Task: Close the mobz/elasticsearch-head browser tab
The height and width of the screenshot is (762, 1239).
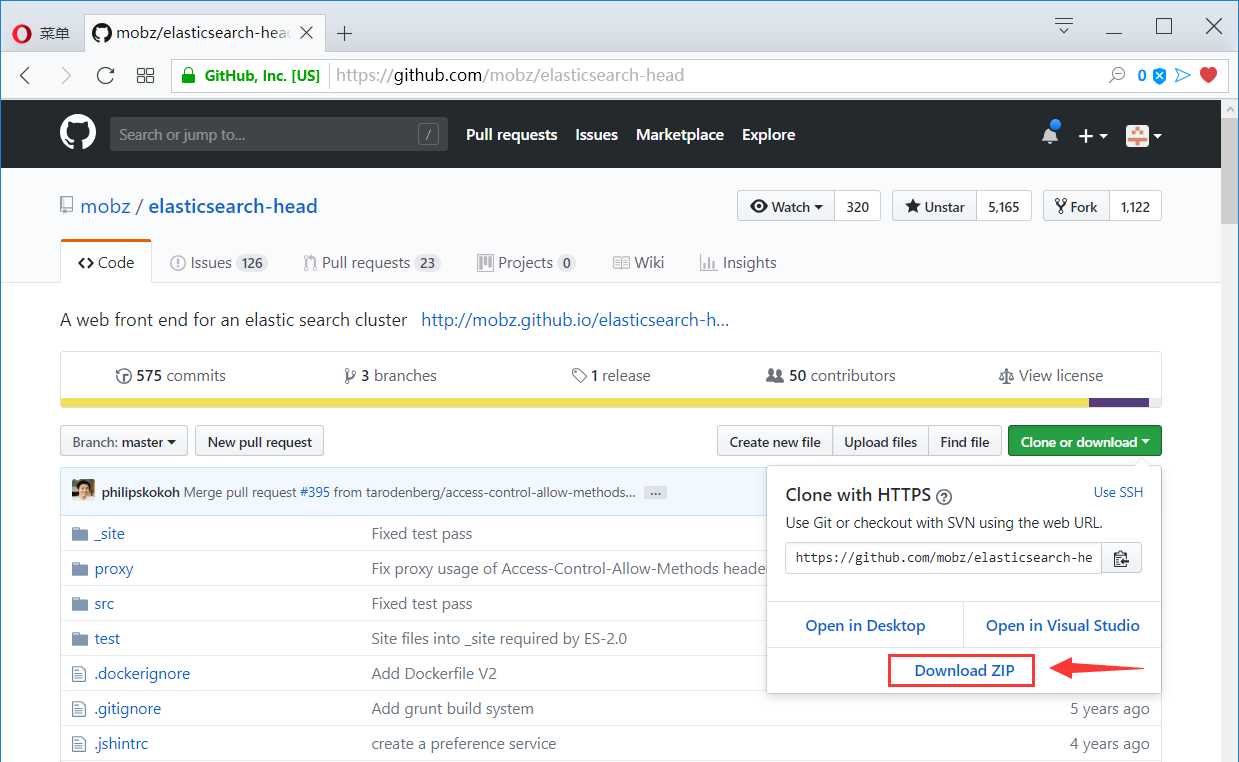Action: click(x=307, y=33)
